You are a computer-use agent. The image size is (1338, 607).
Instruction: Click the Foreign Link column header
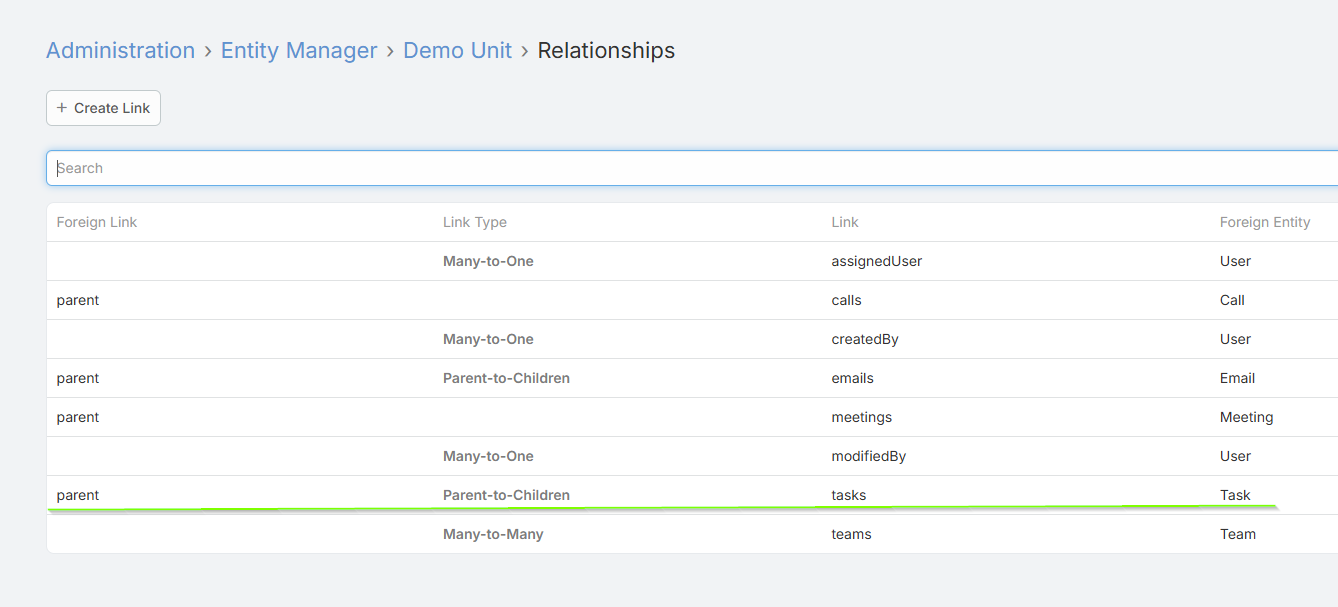point(96,222)
